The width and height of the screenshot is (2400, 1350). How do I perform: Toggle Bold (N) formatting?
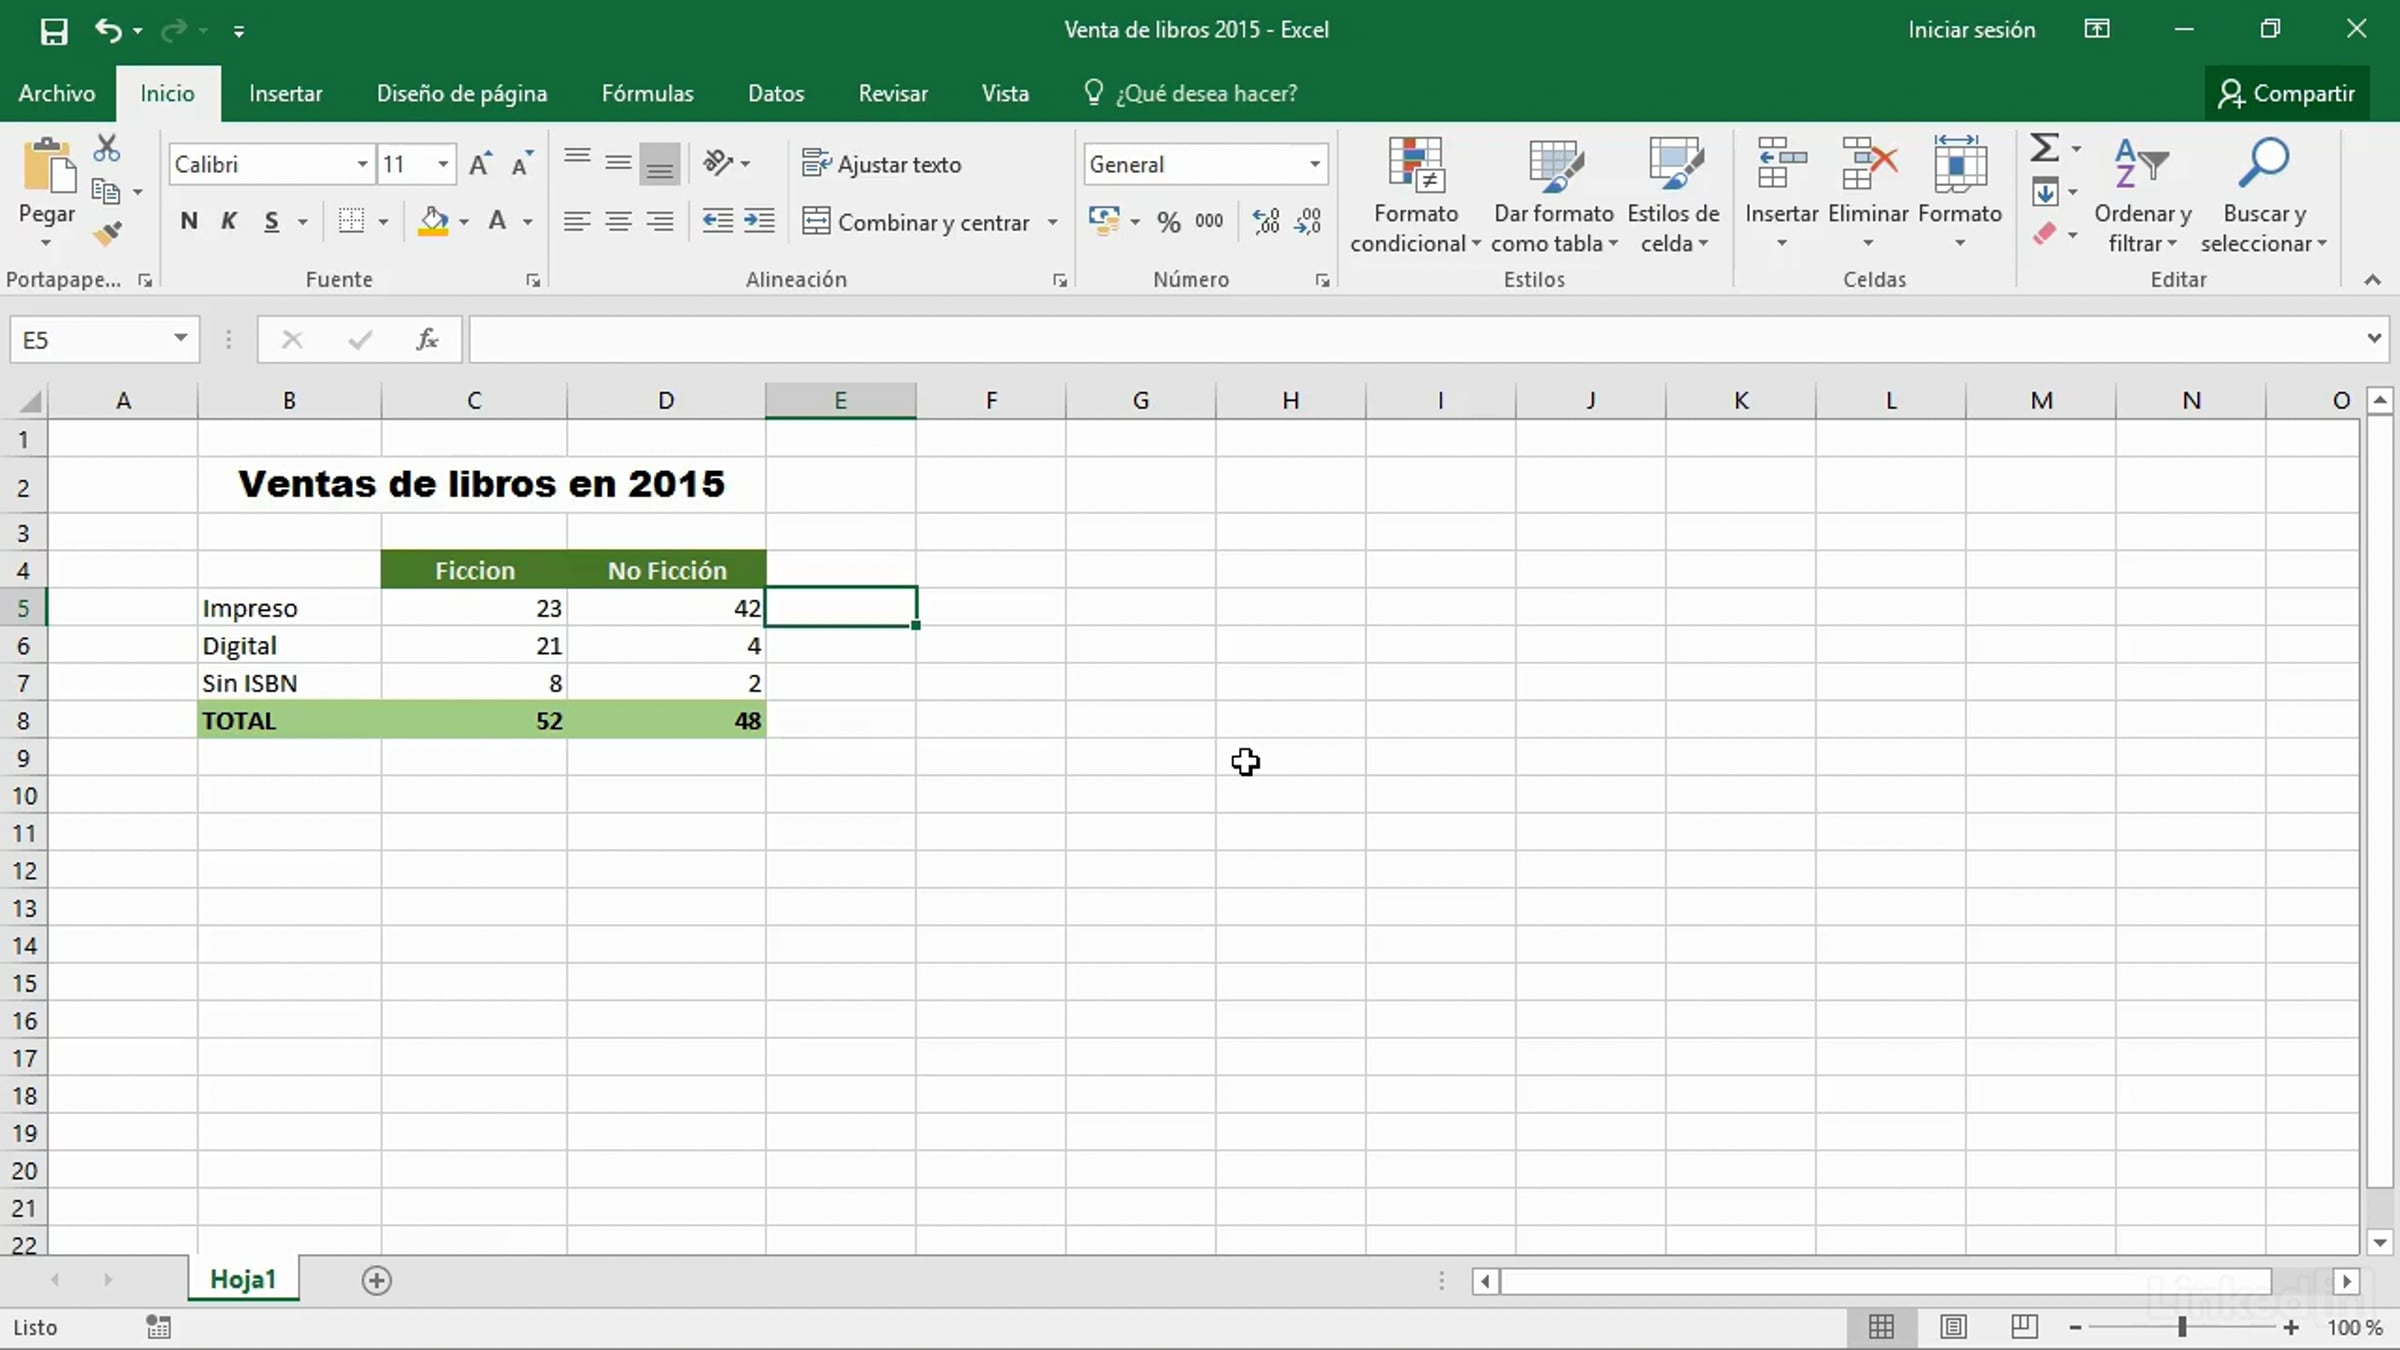[x=189, y=221]
